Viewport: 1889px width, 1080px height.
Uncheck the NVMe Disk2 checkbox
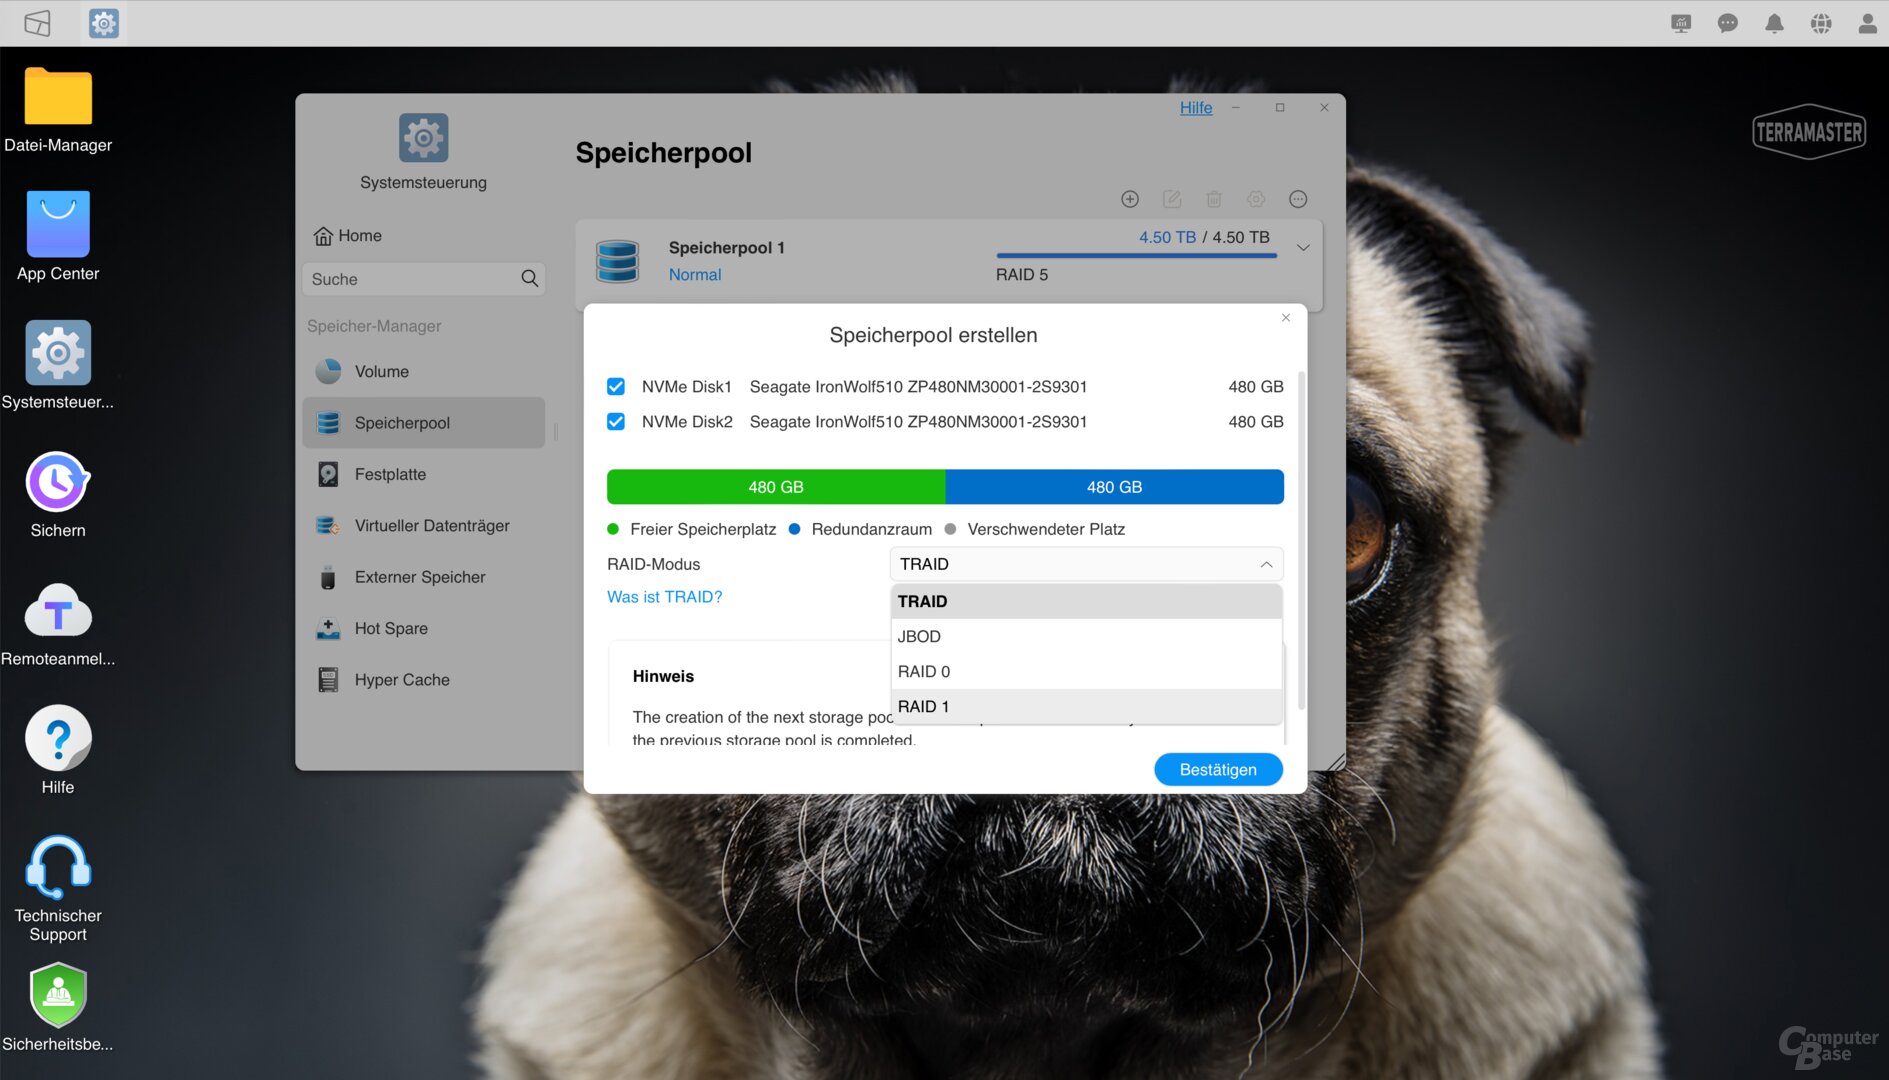click(616, 422)
